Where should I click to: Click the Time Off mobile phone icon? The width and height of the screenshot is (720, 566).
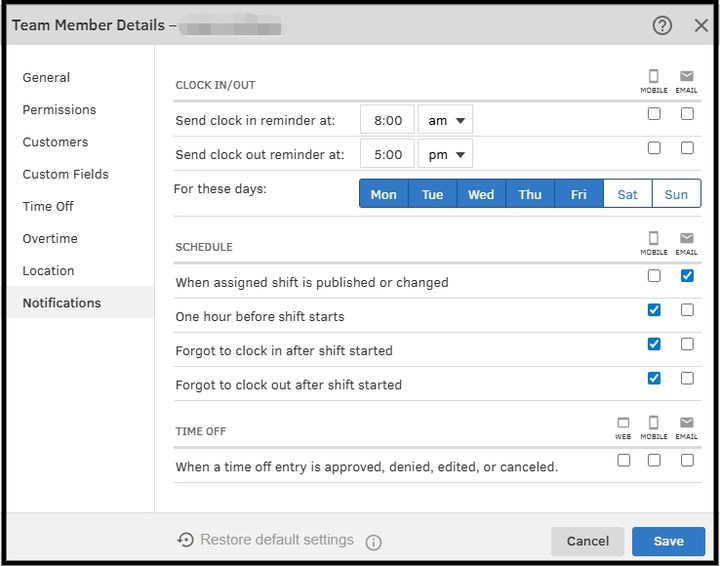(x=654, y=423)
